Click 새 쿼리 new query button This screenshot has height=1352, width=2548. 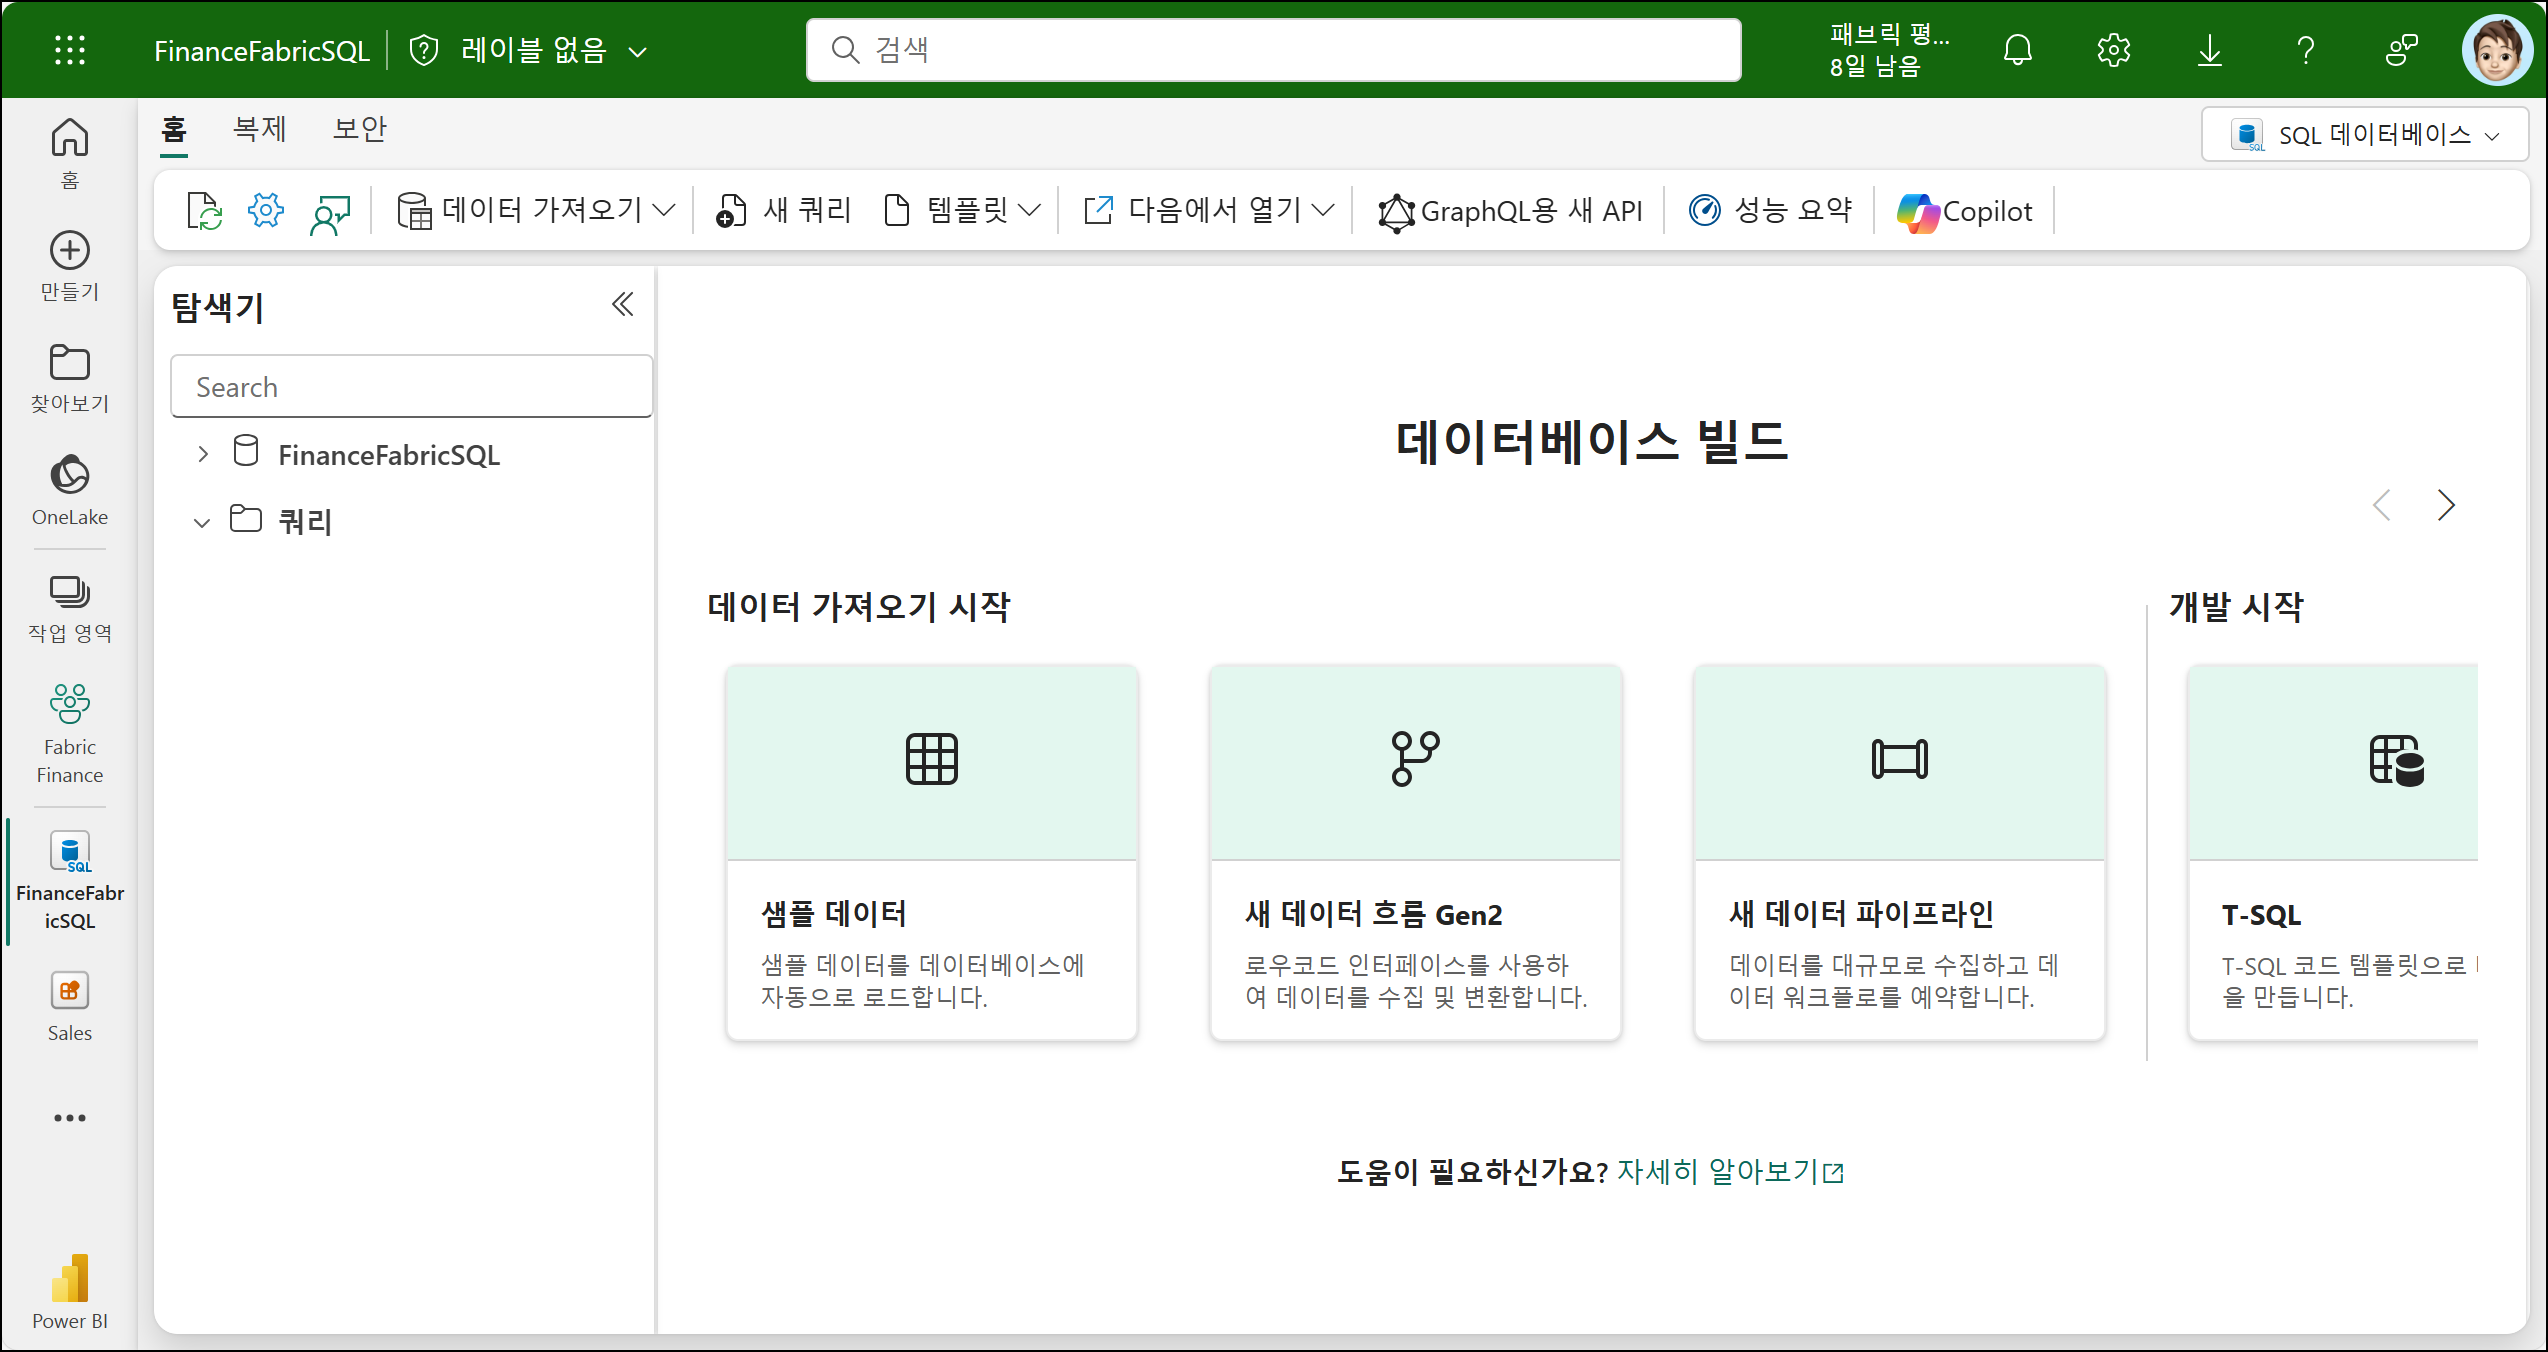tap(783, 211)
